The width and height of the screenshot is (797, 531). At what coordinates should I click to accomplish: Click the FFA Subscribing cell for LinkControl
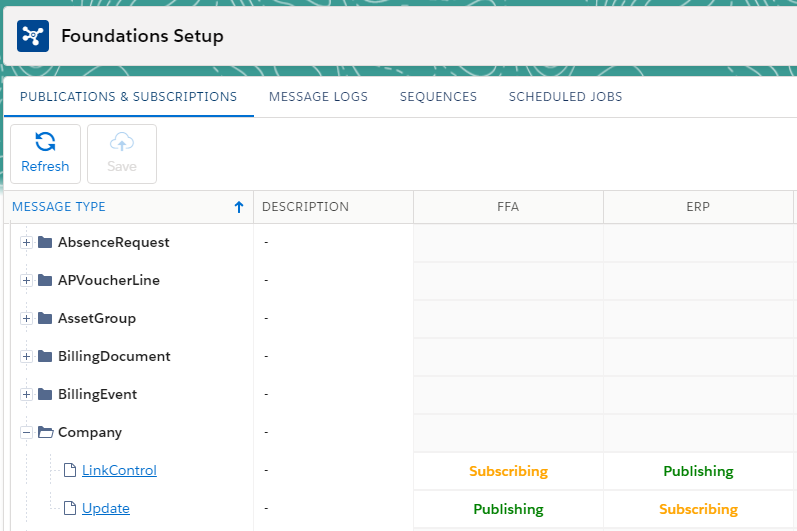coord(508,471)
